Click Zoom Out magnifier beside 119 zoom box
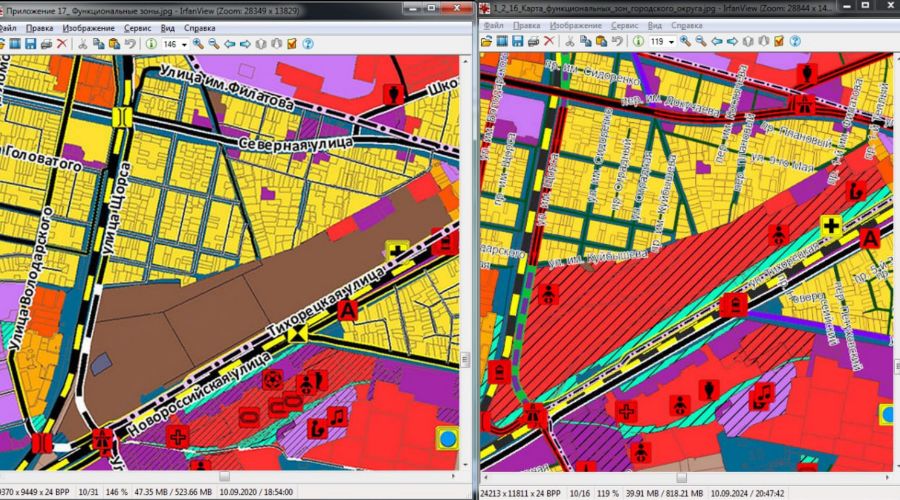This screenshot has width=900, height=500. tap(701, 42)
